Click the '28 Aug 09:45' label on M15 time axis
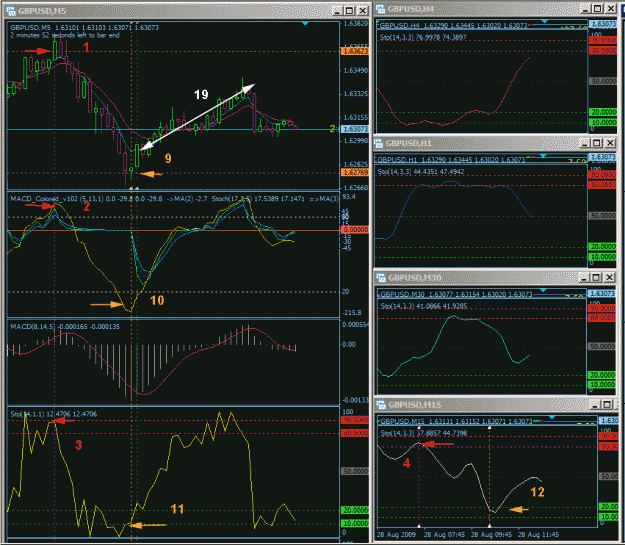Viewport: 625px width, 545px height. coord(491,535)
